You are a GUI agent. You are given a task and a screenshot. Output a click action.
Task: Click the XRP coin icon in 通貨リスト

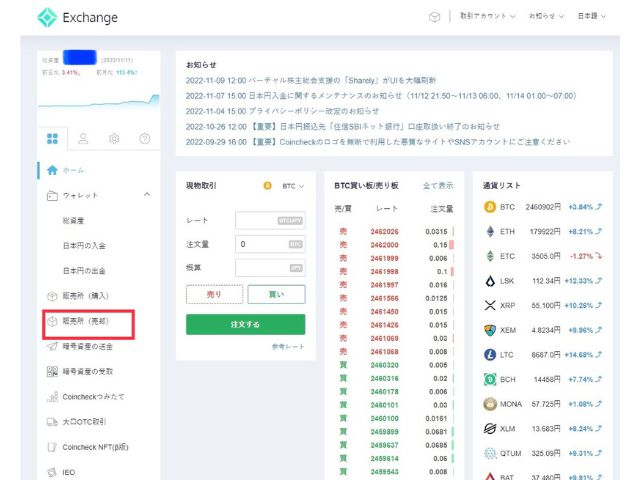click(x=490, y=305)
